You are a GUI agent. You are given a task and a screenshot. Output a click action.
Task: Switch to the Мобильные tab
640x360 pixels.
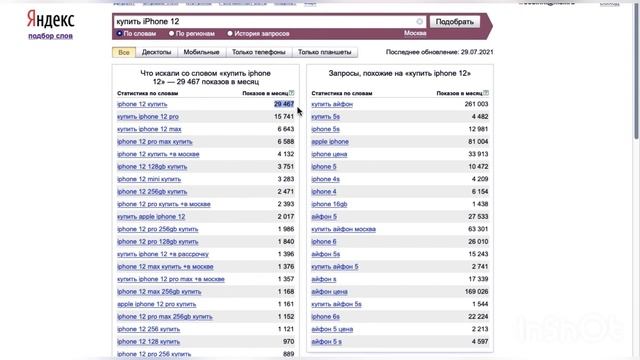[202, 52]
